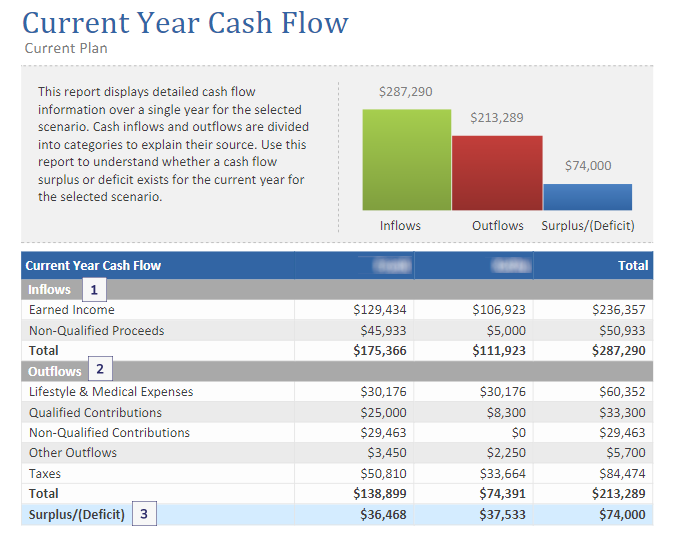
Task: Select the Outflows section header row
Action: pyautogui.click(x=337, y=371)
